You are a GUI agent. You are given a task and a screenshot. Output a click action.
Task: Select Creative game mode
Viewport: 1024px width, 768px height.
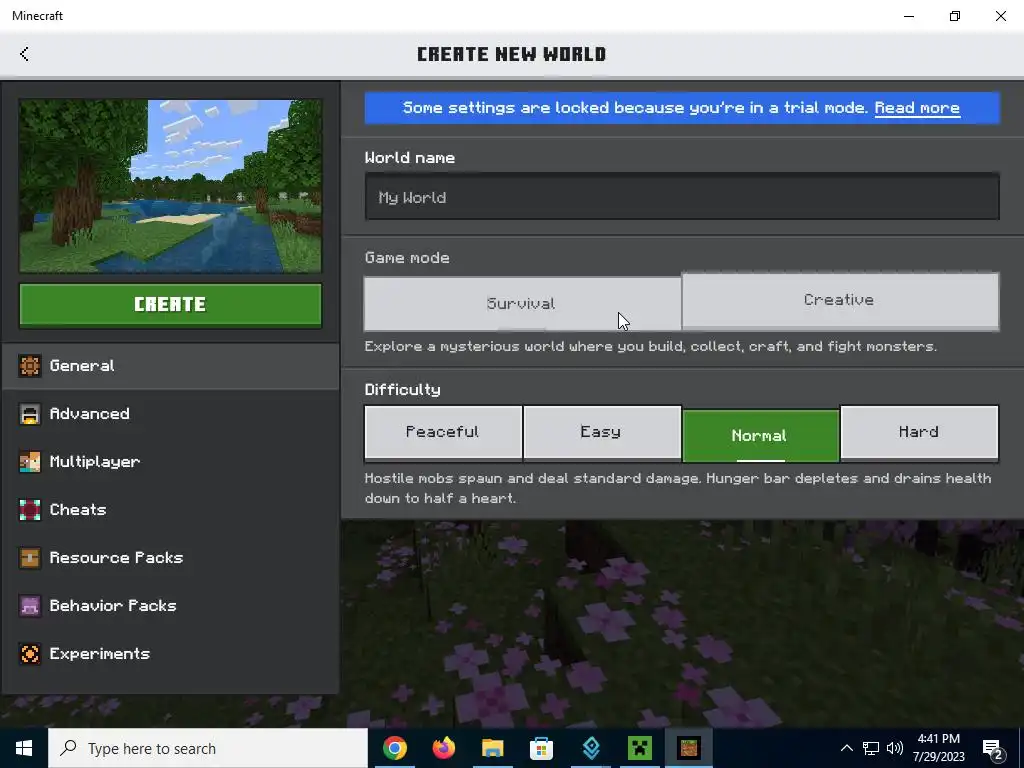click(840, 300)
